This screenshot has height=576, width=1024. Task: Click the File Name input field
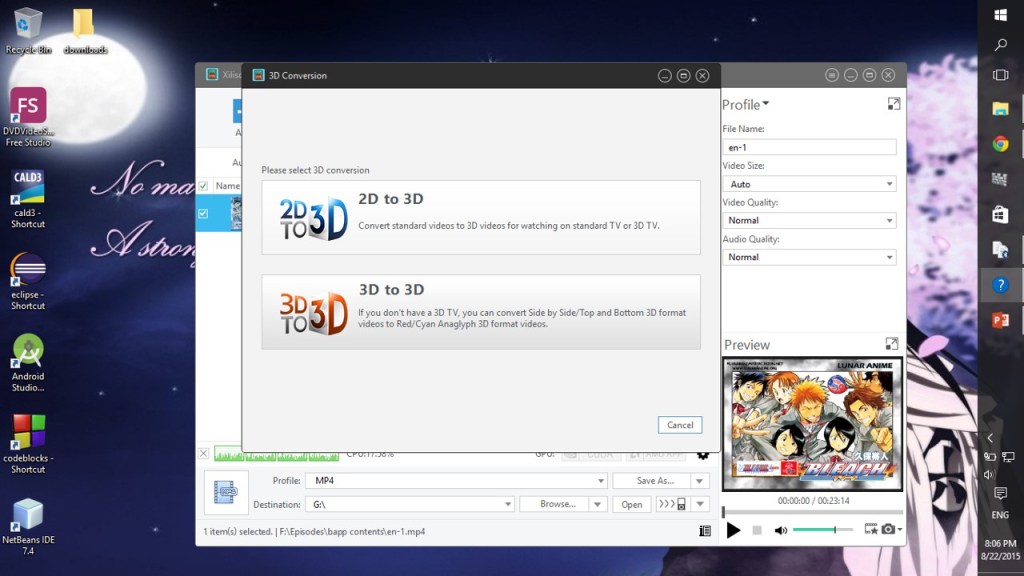pyautogui.click(x=809, y=148)
